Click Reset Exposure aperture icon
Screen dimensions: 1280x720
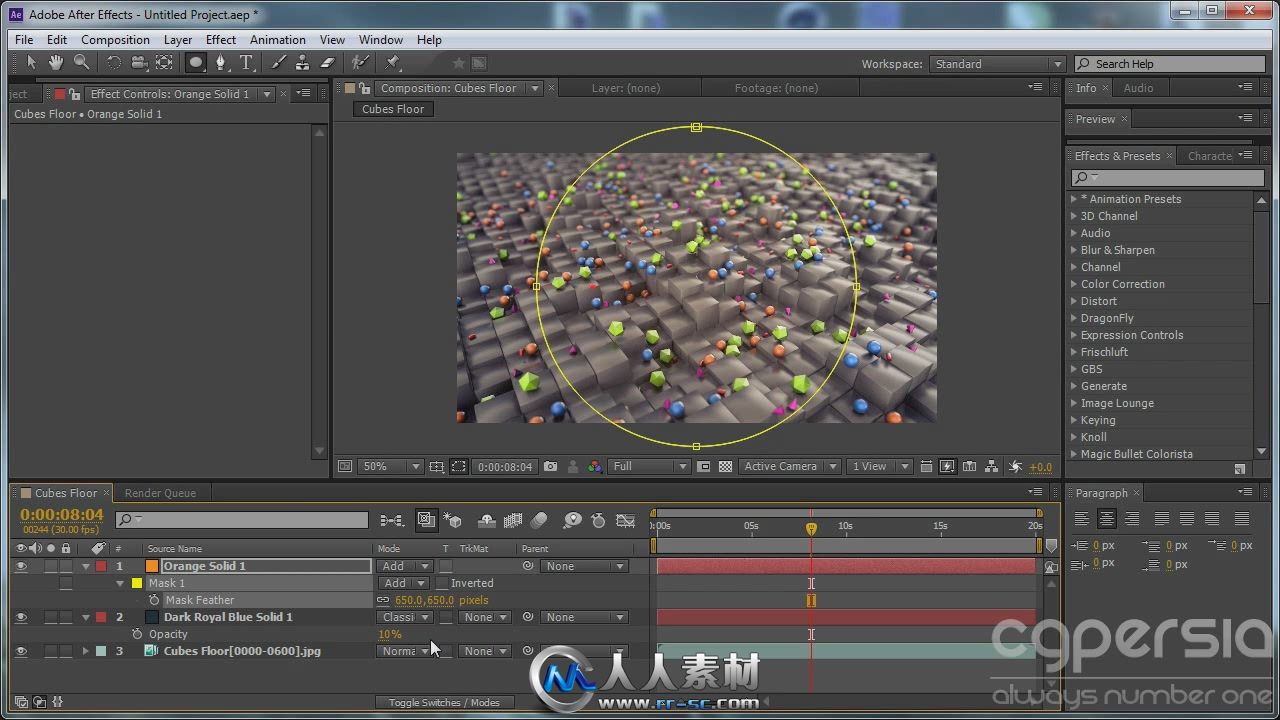tap(1016, 466)
